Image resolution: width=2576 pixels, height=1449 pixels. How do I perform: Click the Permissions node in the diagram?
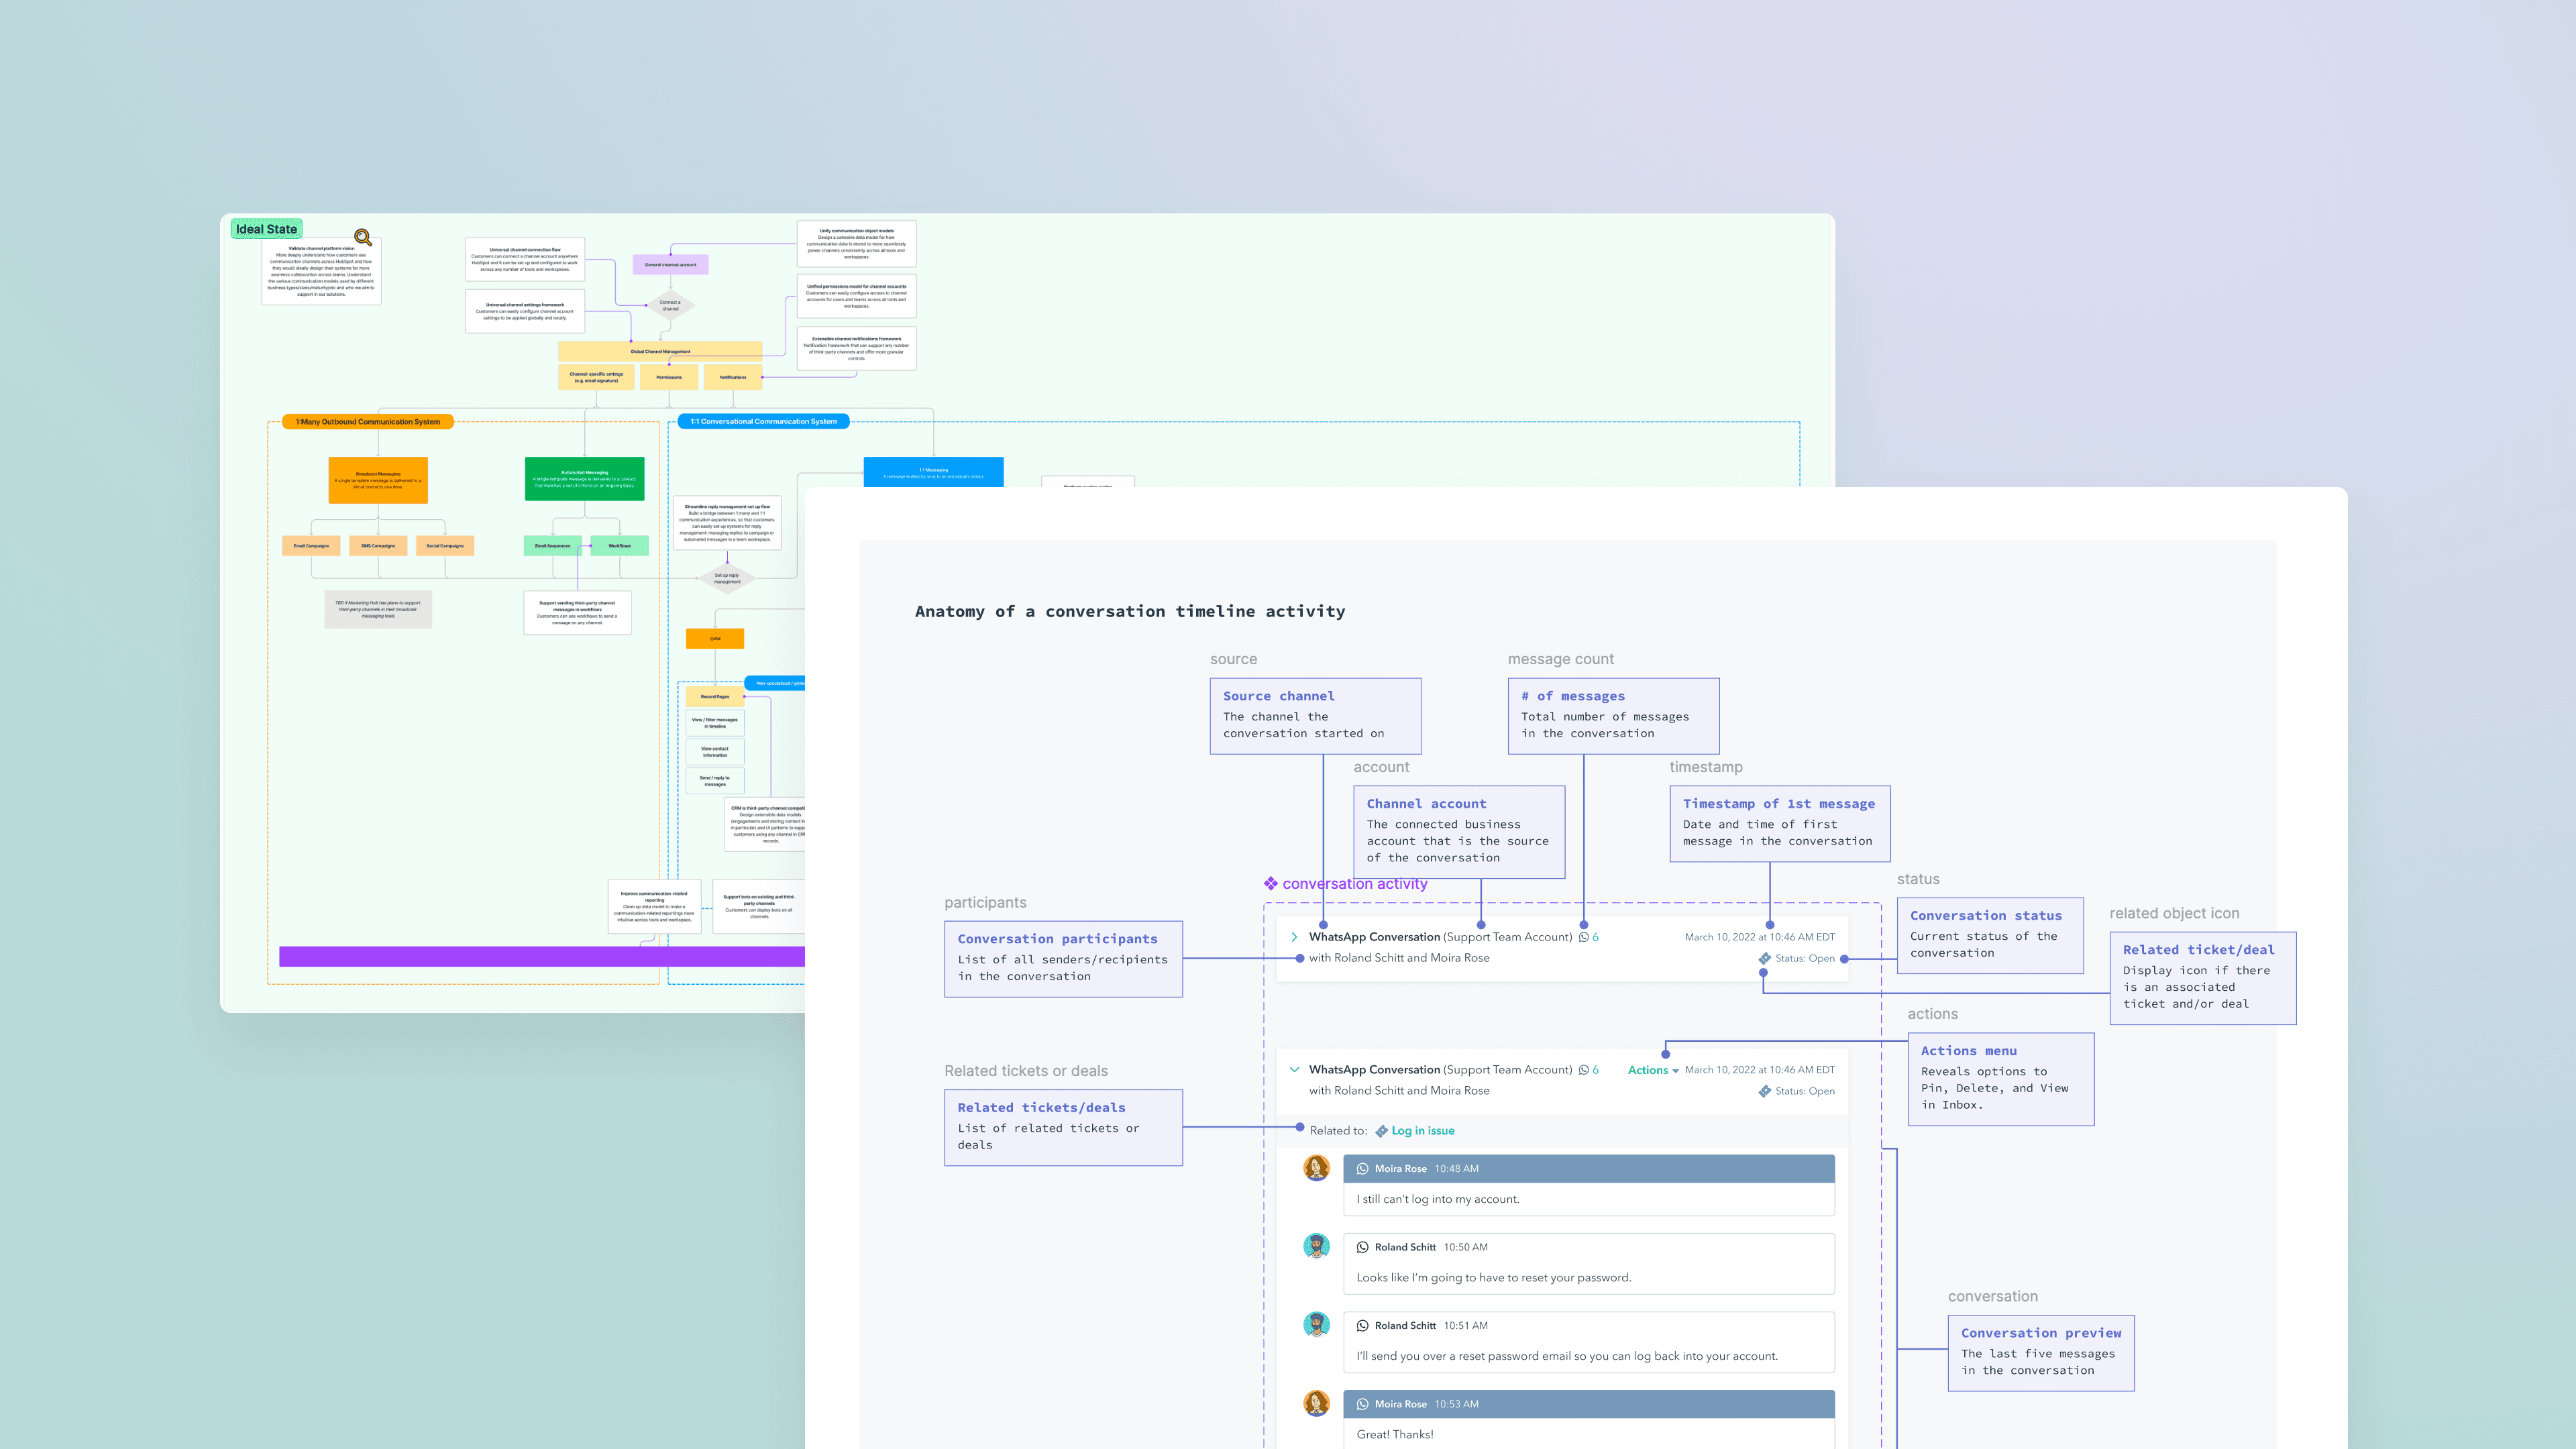pyautogui.click(x=669, y=377)
